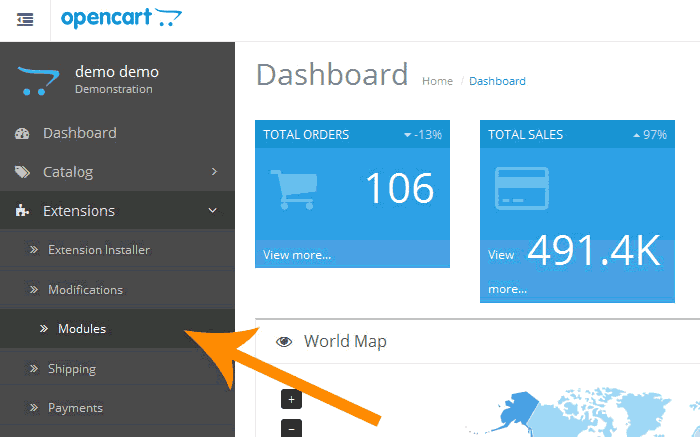700x437 pixels.
Task: Click the -13% change indicator in Total Orders
Action: point(423,135)
